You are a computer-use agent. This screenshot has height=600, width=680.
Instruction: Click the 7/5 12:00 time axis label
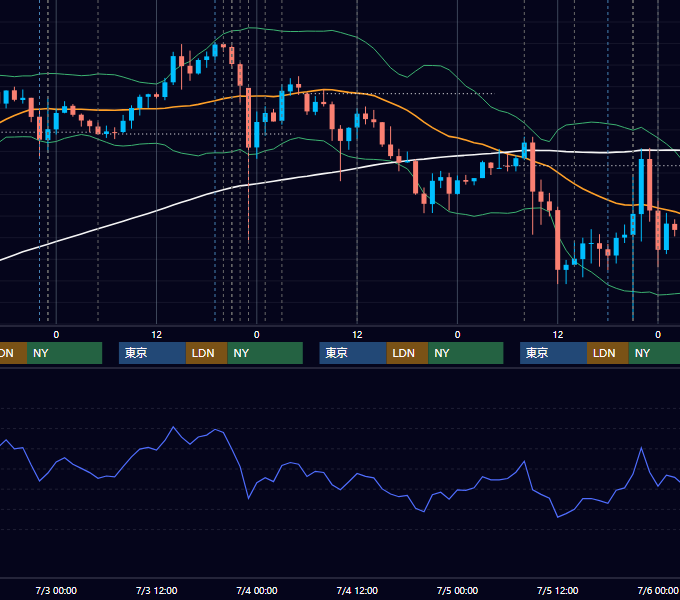(x=558, y=590)
